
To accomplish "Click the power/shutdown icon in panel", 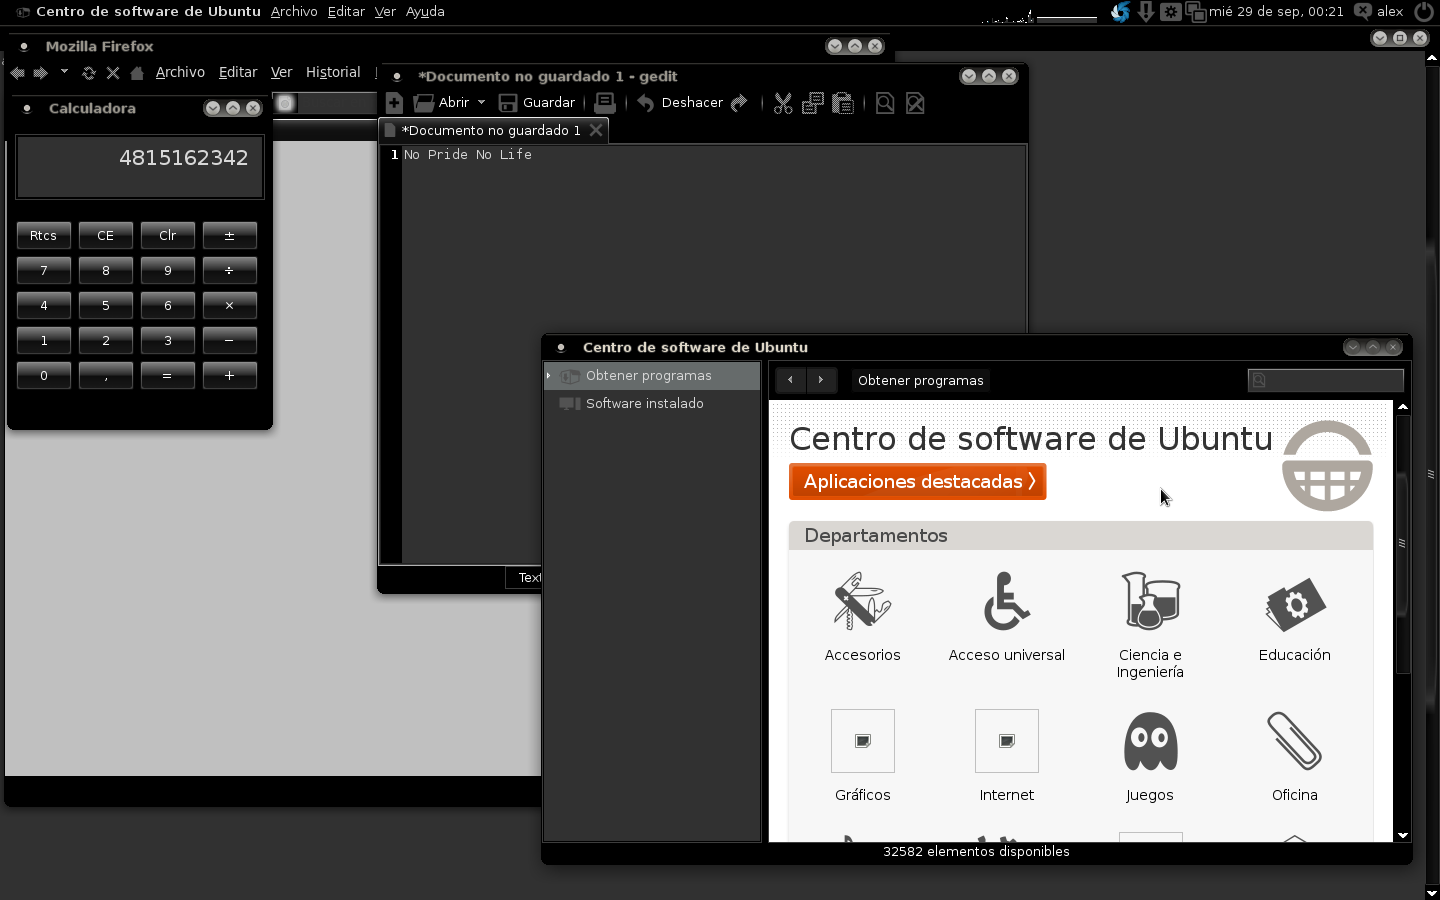I will tap(1424, 12).
